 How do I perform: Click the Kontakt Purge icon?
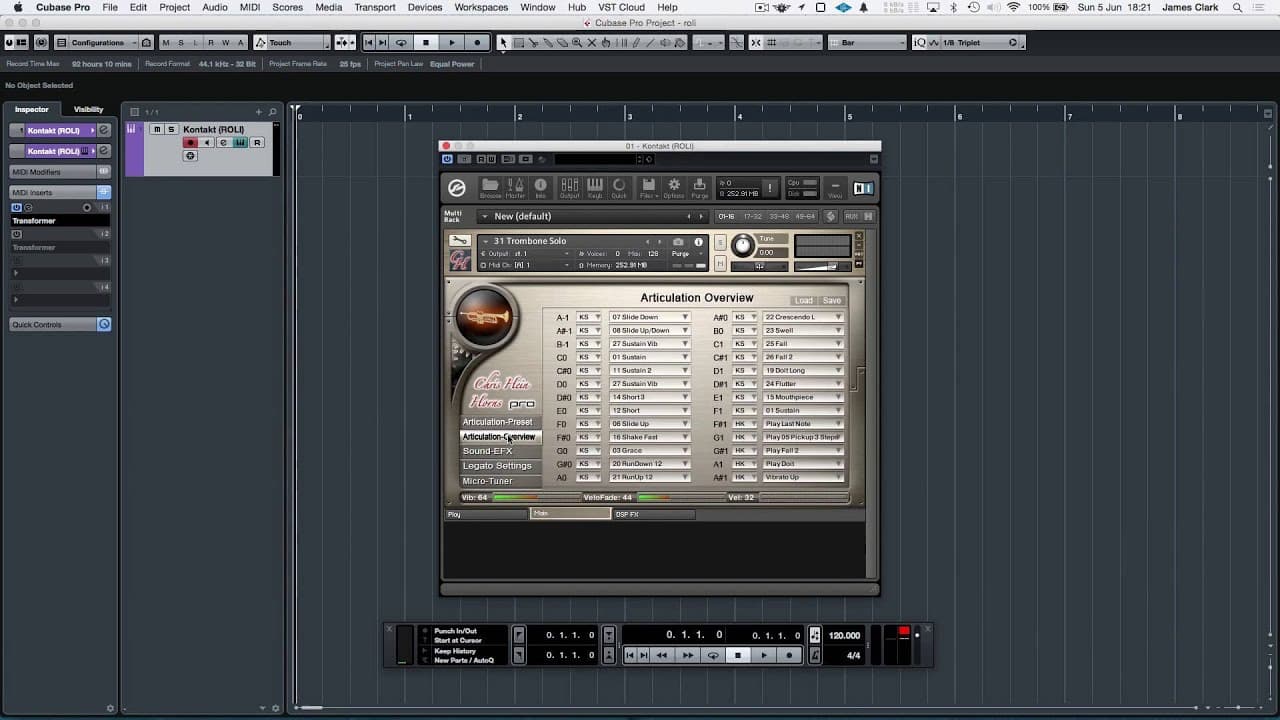click(x=699, y=187)
